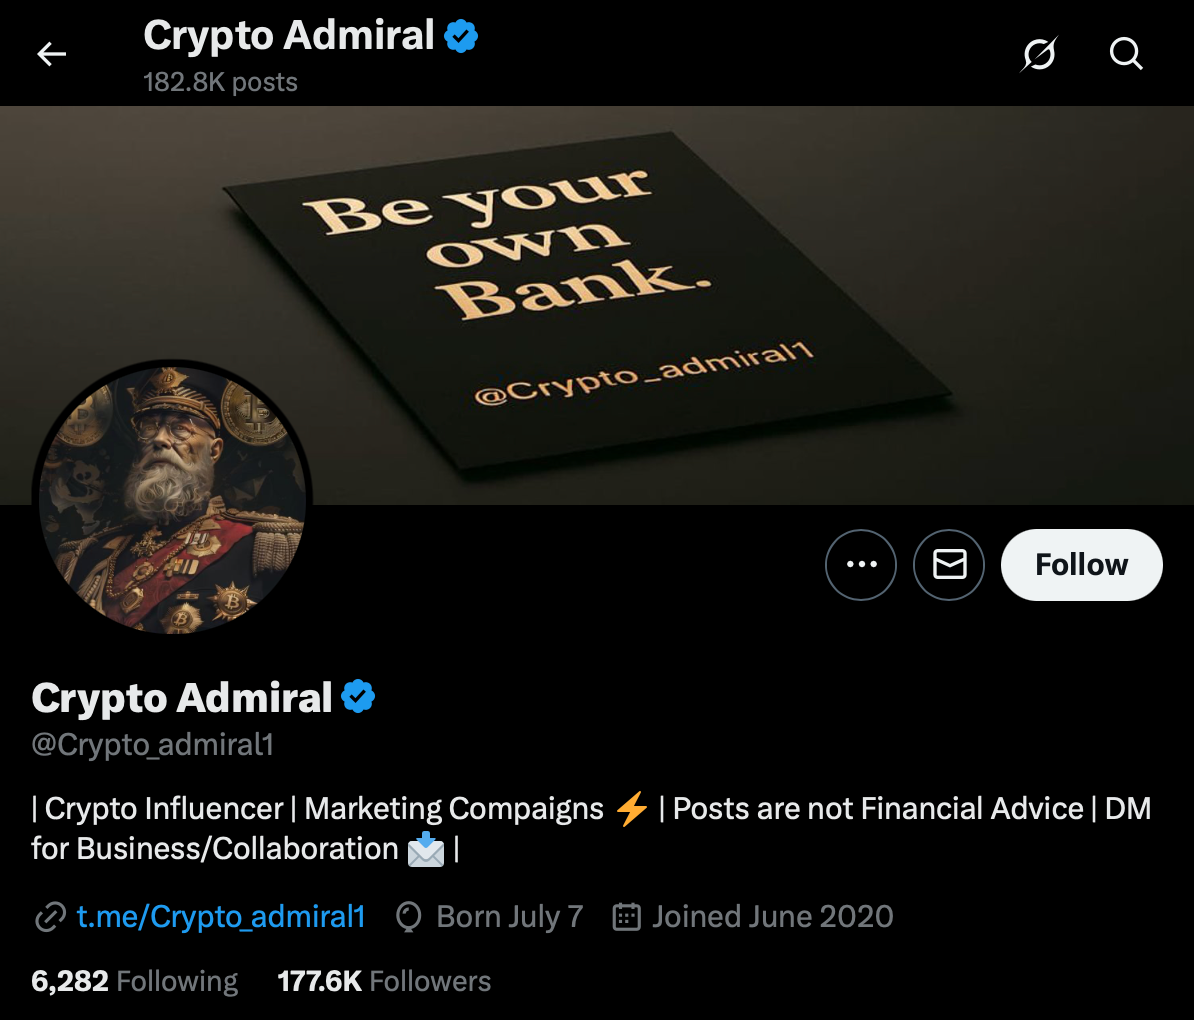
Task: Click the 177.6K Followers count
Action: (384, 981)
